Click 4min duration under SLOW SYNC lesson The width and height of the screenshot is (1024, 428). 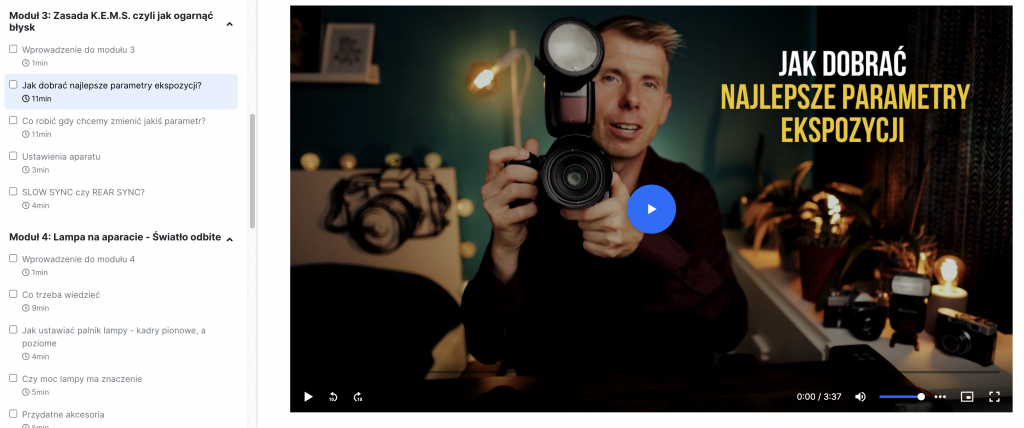[x=40, y=205]
